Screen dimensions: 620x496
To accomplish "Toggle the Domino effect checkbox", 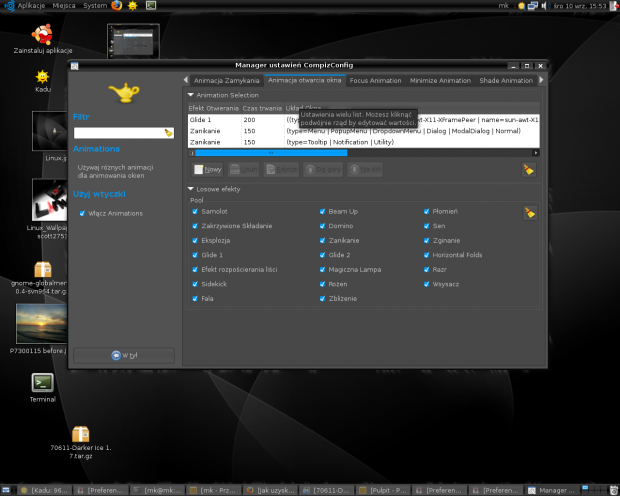I will coord(322,226).
